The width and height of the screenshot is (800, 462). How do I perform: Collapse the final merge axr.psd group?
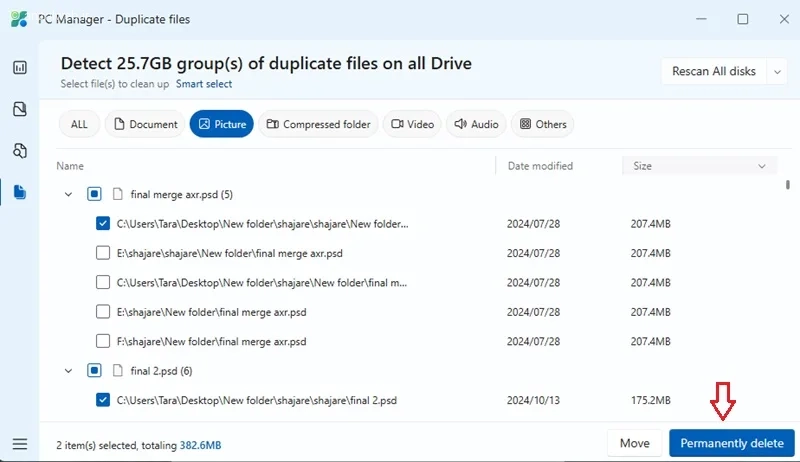click(68, 194)
